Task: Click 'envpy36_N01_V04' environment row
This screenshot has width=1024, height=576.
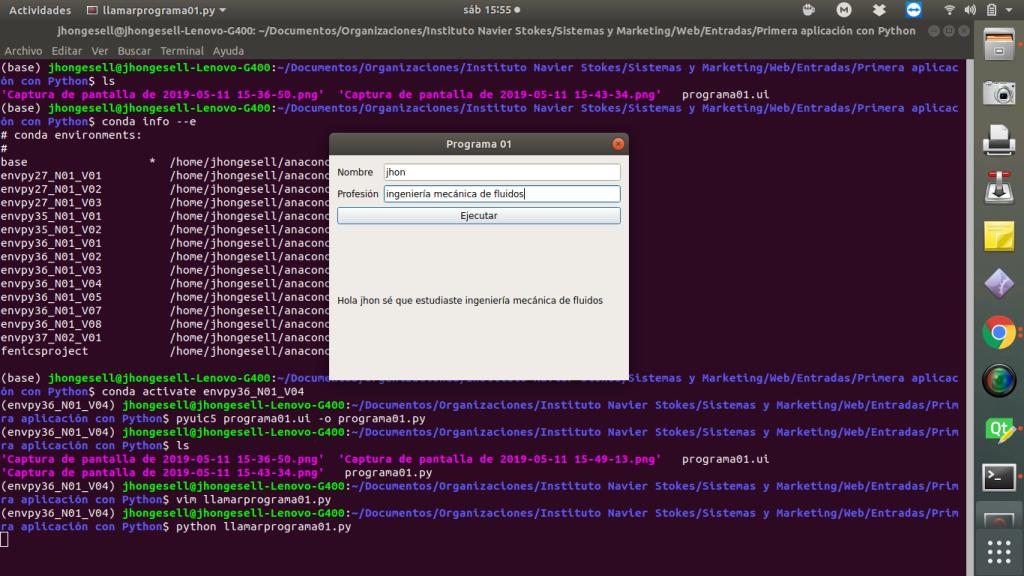Action: point(51,283)
